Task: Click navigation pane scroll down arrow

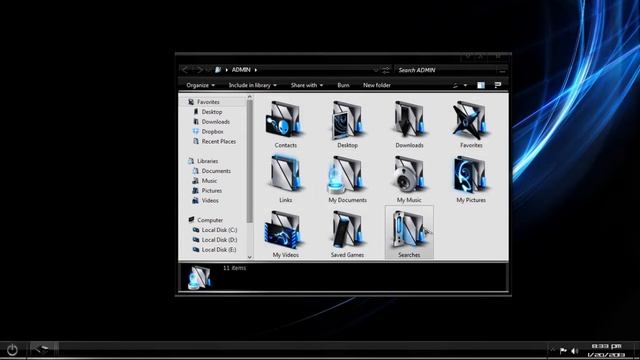Action: coord(250,257)
